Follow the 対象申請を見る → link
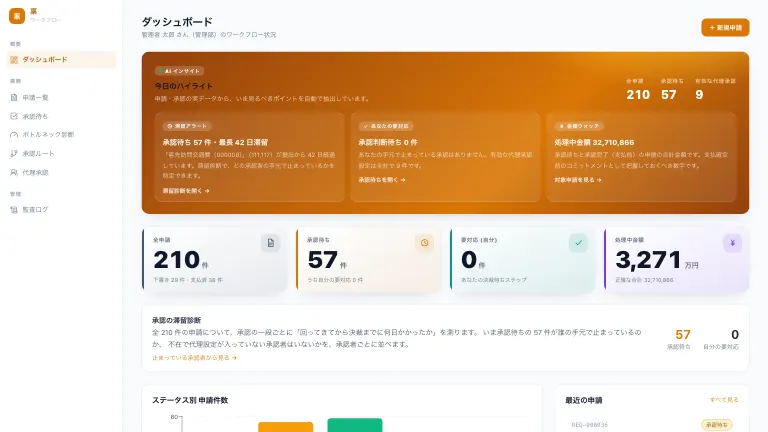Image resolution: width=768 pixels, height=432 pixels. coord(578,180)
